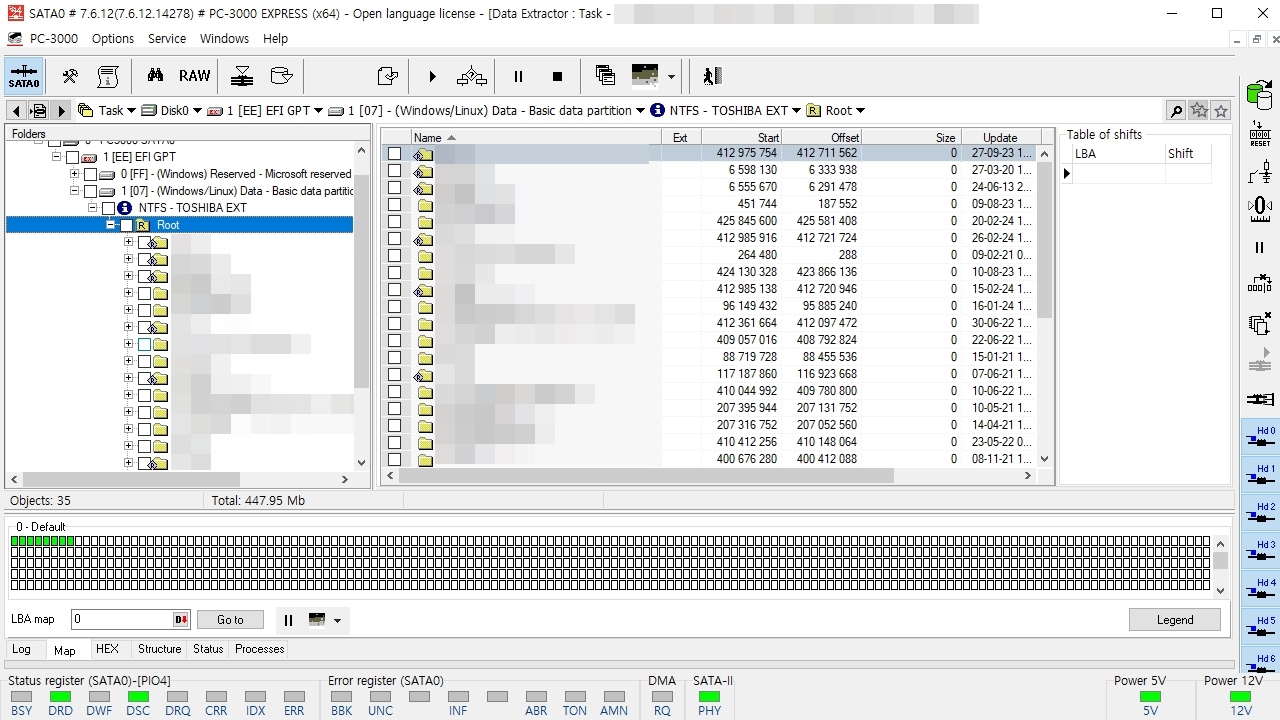Collapse the Root tree node
Image resolution: width=1280 pixels, height=720 pixels.
[x=111, y=225]
